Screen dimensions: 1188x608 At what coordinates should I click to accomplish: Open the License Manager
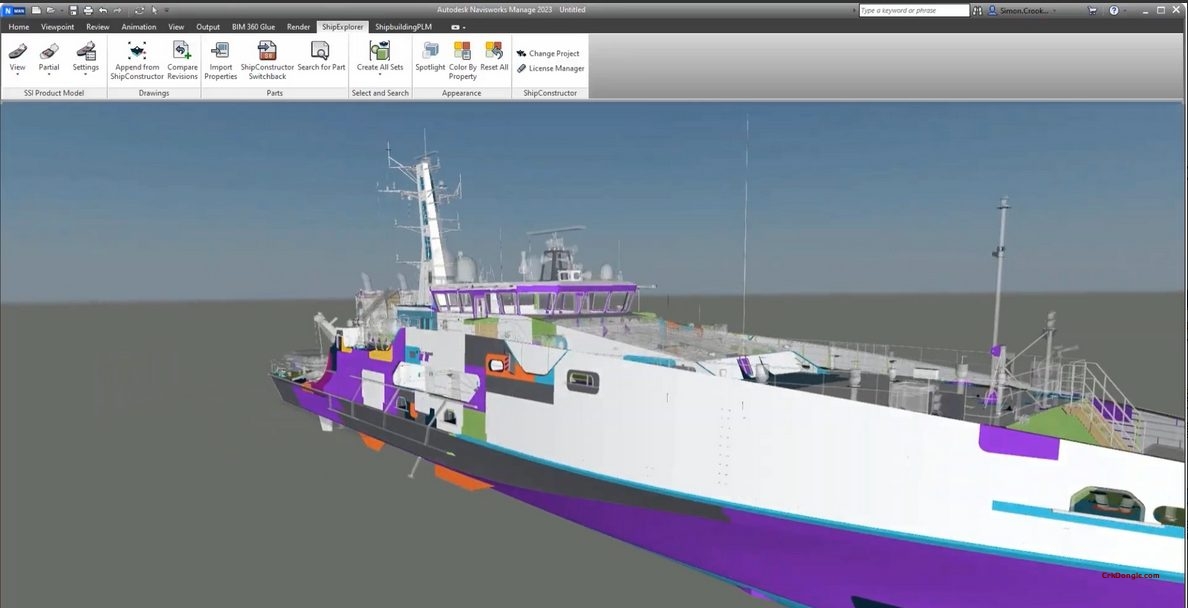point(551,68)
